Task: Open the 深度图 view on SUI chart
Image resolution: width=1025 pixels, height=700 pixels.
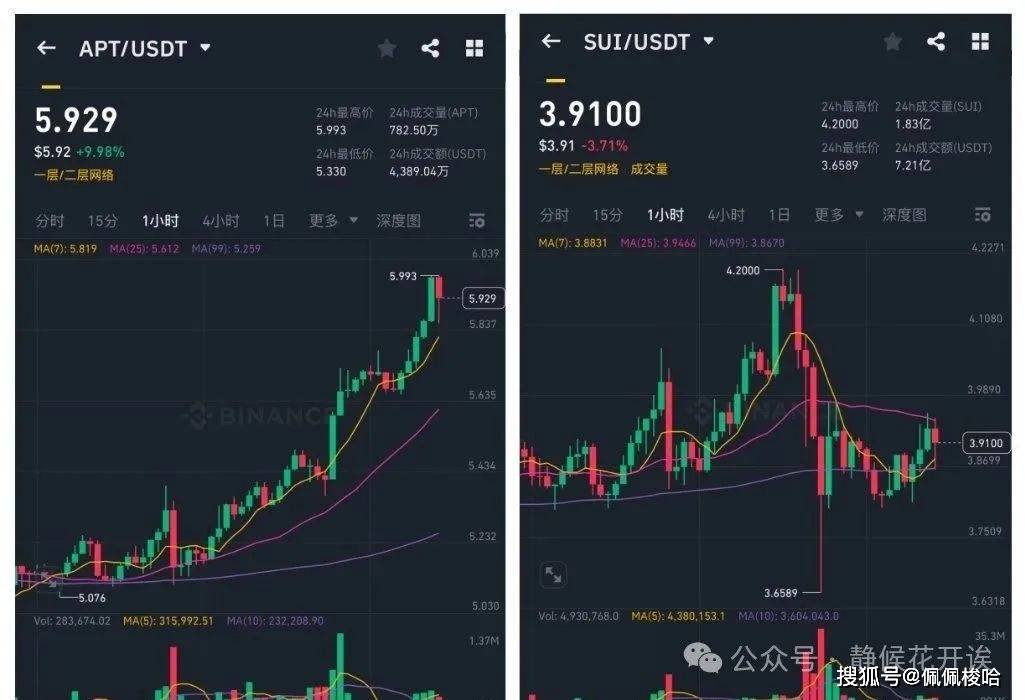Action: 904,215
